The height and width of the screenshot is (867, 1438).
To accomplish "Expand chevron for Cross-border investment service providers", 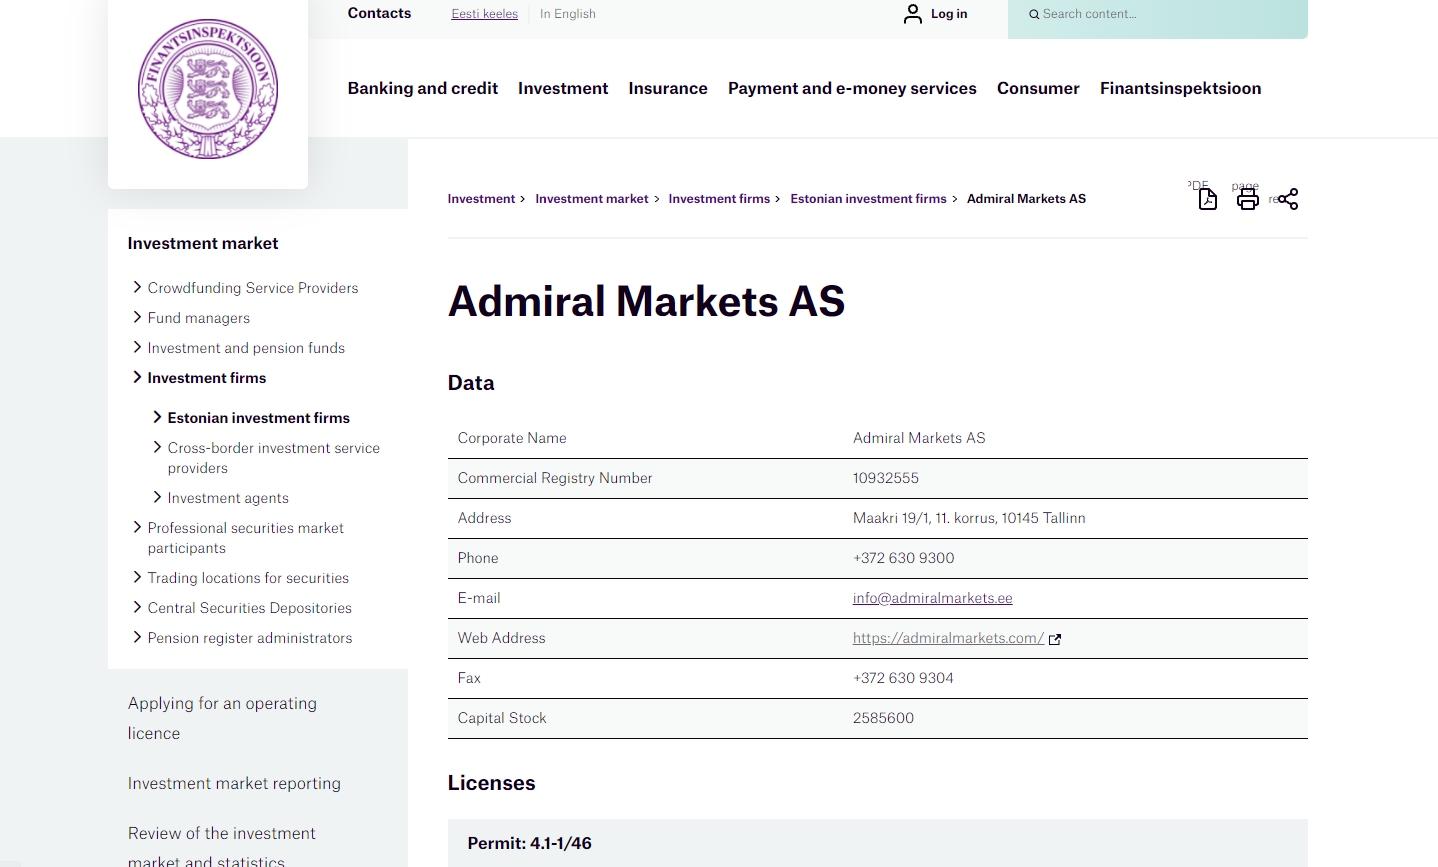I will 157,447.
